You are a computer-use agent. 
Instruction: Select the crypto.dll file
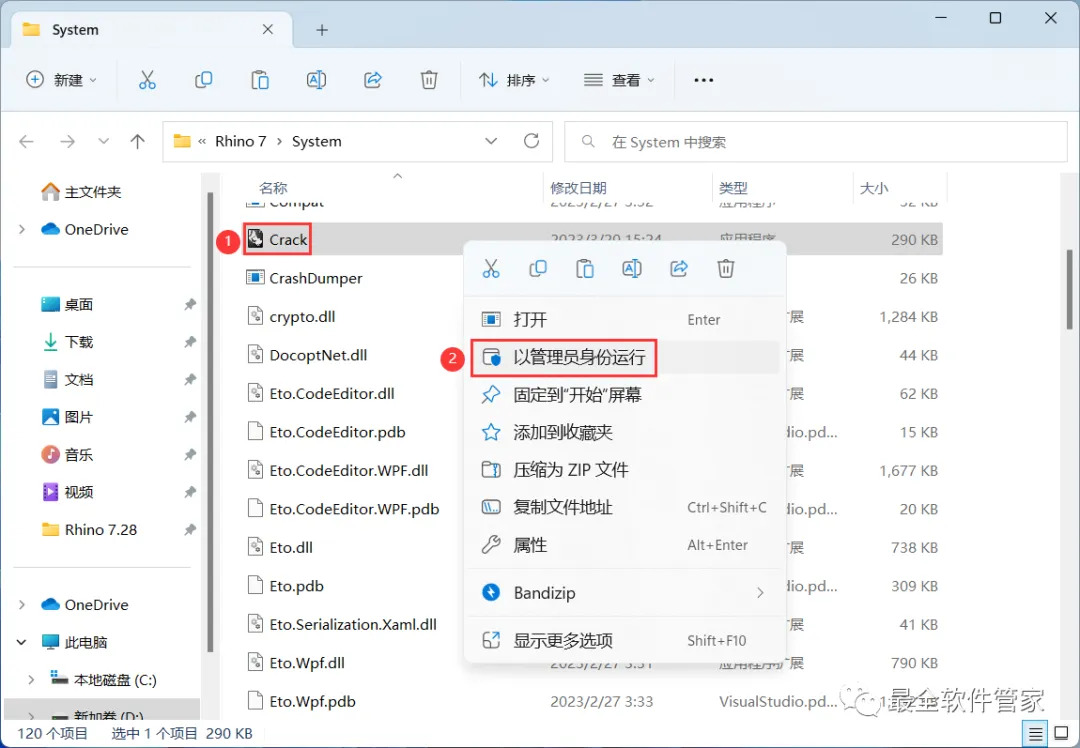(x=291, y=317)
